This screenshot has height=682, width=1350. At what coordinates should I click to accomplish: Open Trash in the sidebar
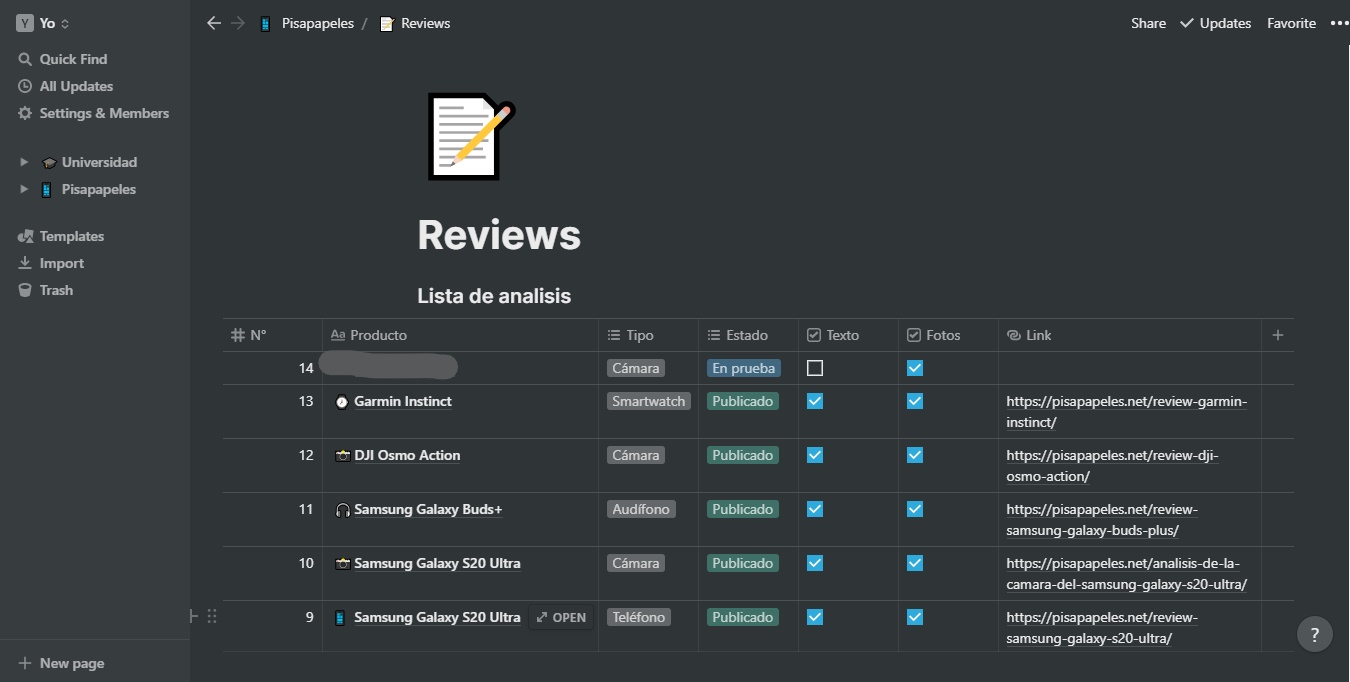56,290
